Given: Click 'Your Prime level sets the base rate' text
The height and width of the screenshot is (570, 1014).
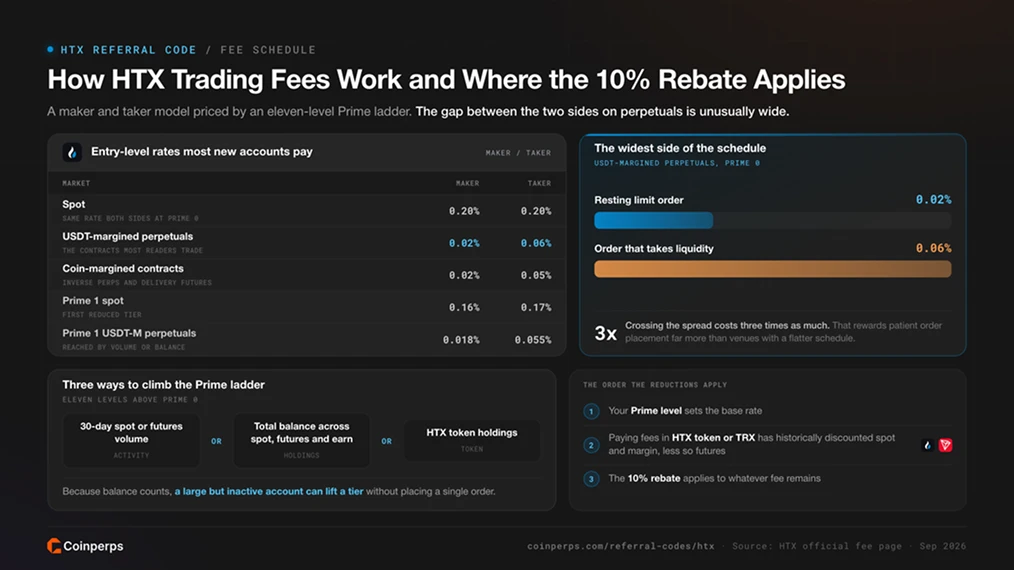Looking at the screenshot, I should click(x=685, y=411).
